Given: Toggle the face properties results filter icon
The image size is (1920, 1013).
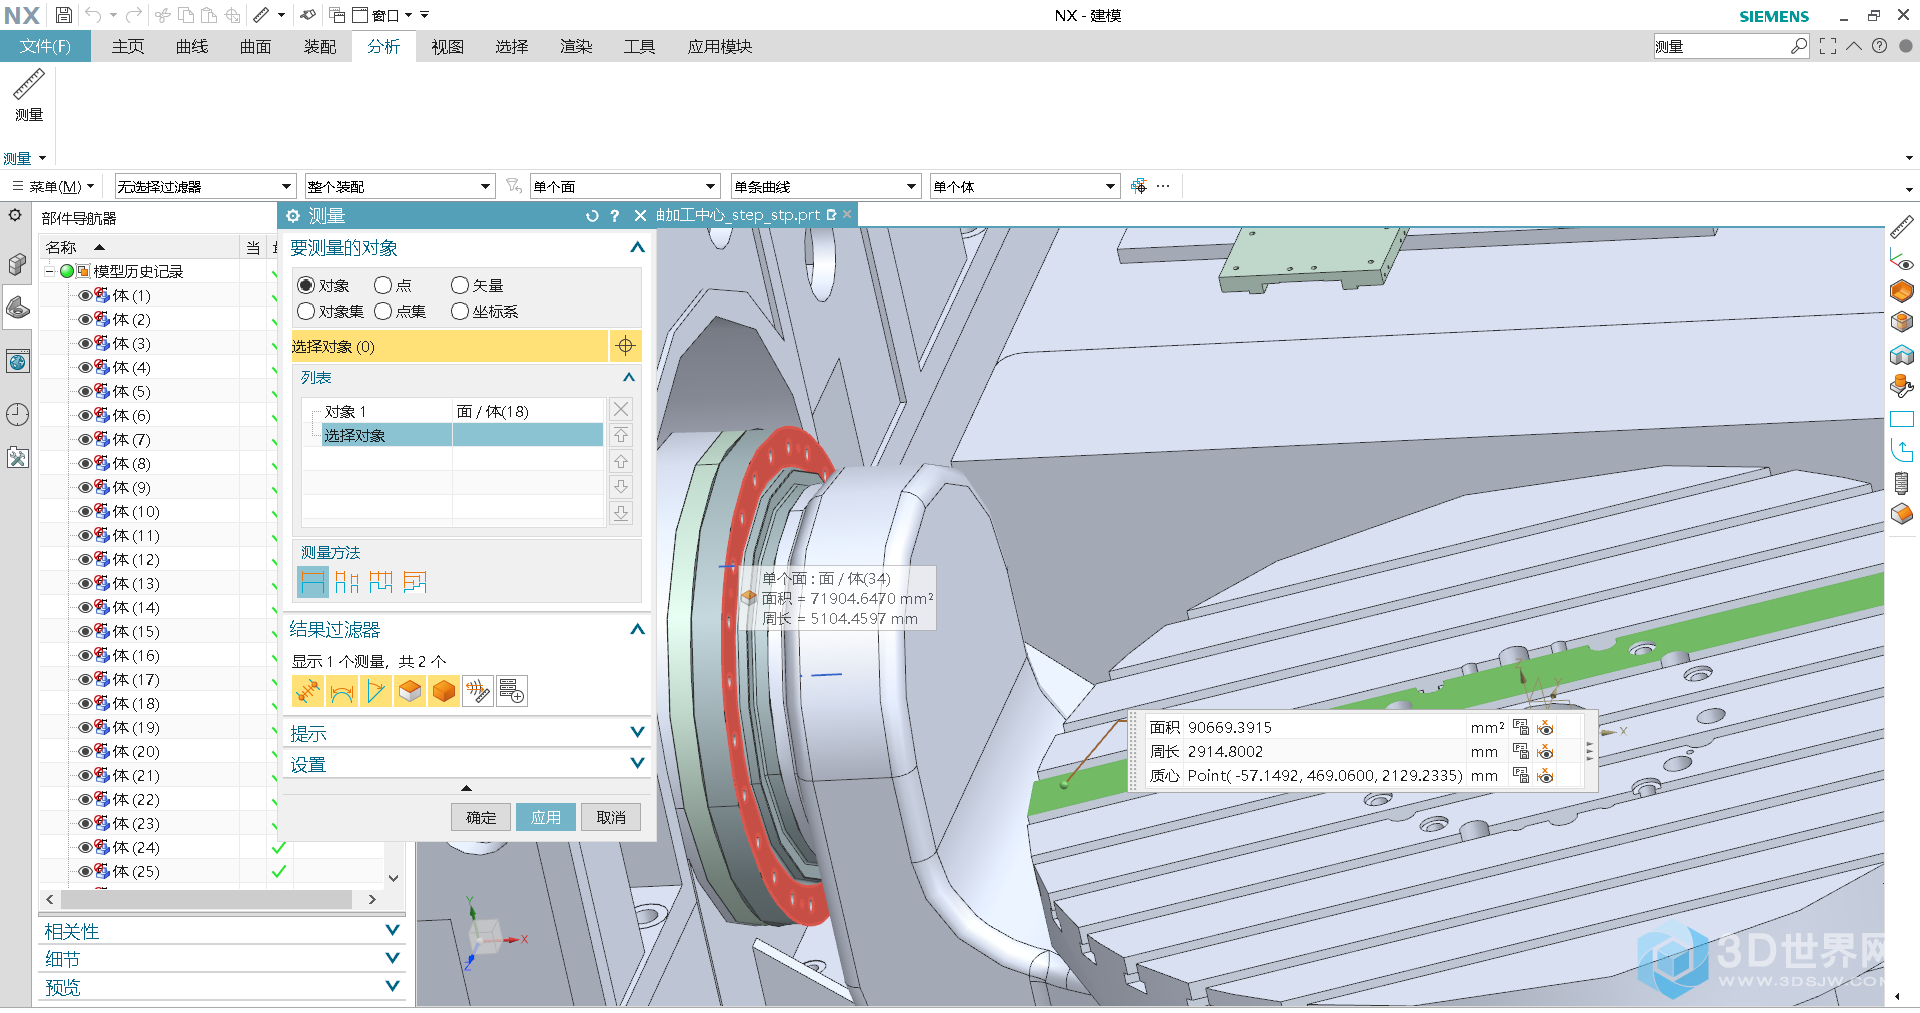Looking at the screenshot, I should [x=410, y=691].
